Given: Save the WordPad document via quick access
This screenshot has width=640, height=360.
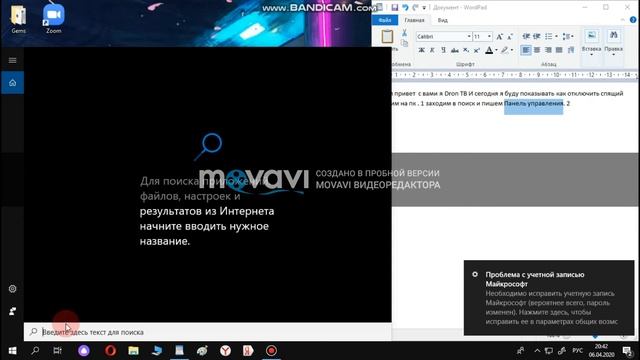Looking at the screenshot, I should click(x=395, y=7).
